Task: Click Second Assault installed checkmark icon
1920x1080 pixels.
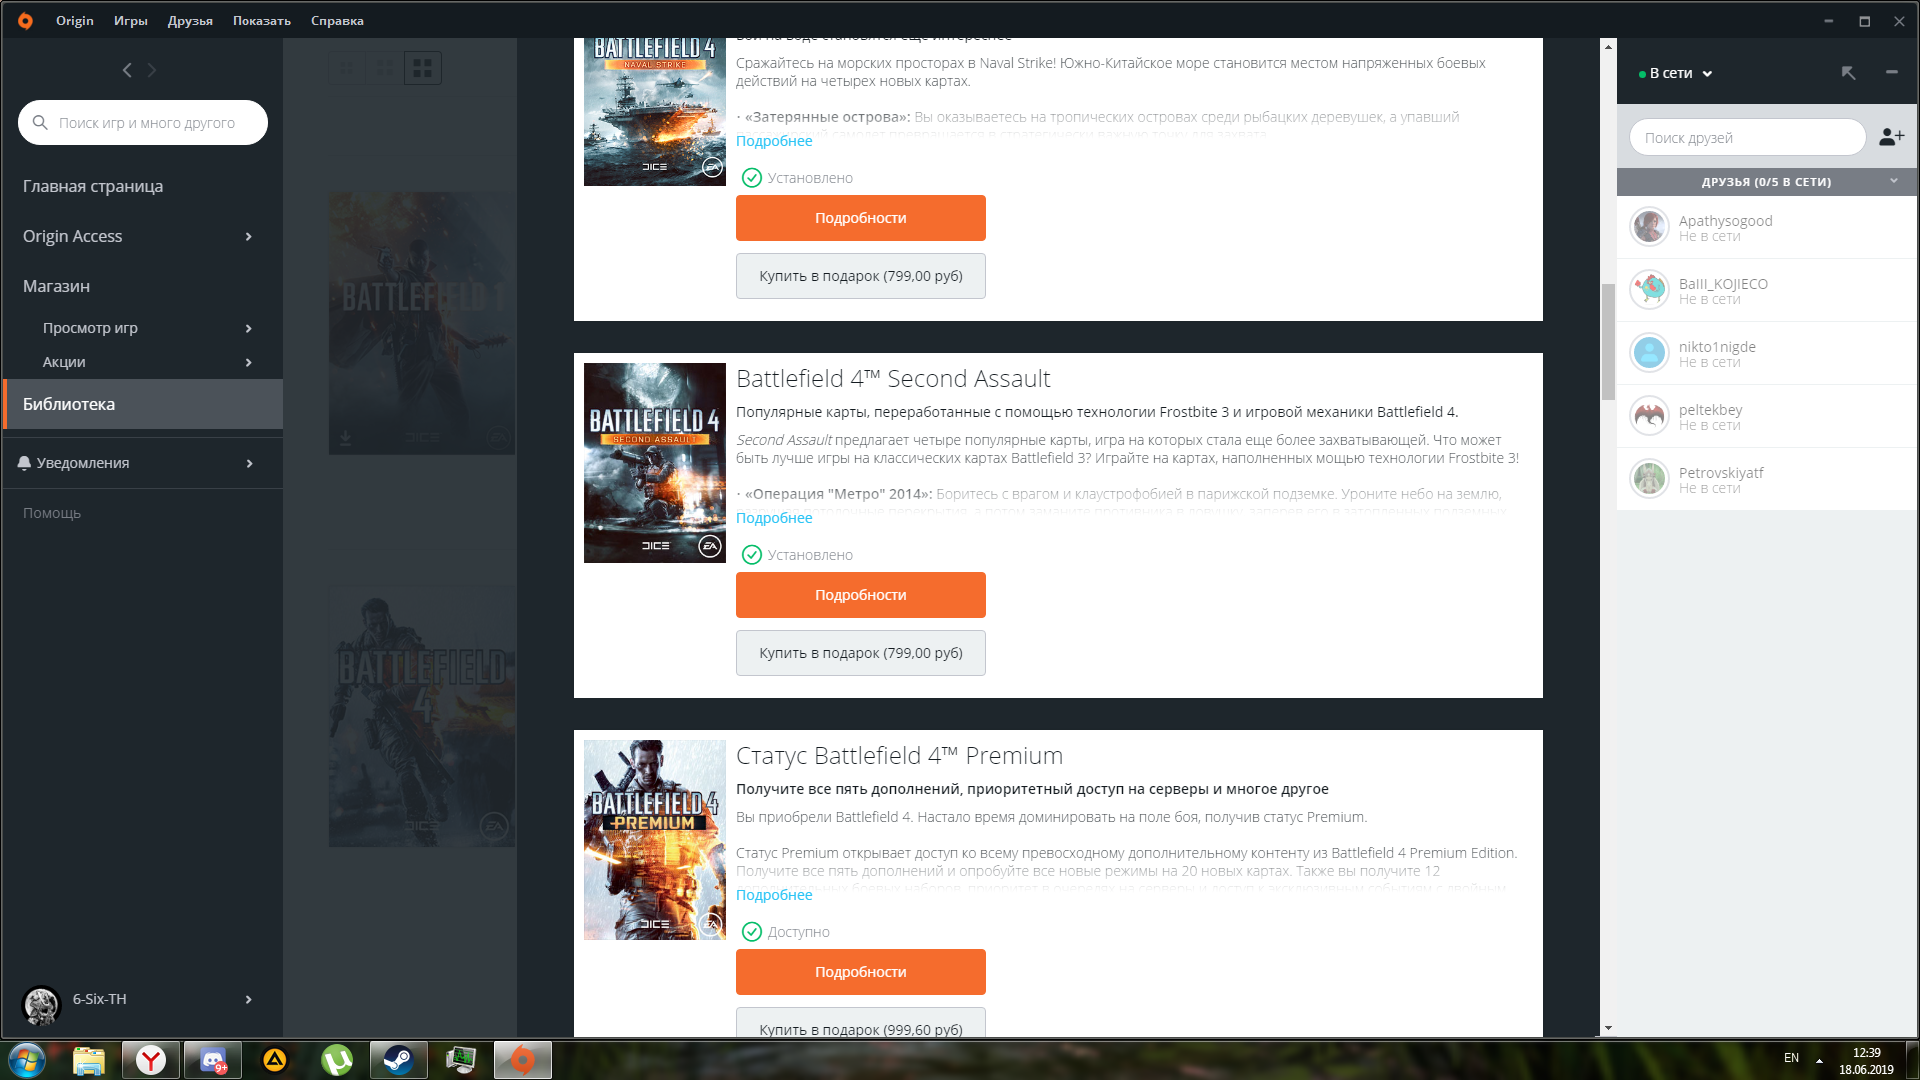Action: [752, 555]
